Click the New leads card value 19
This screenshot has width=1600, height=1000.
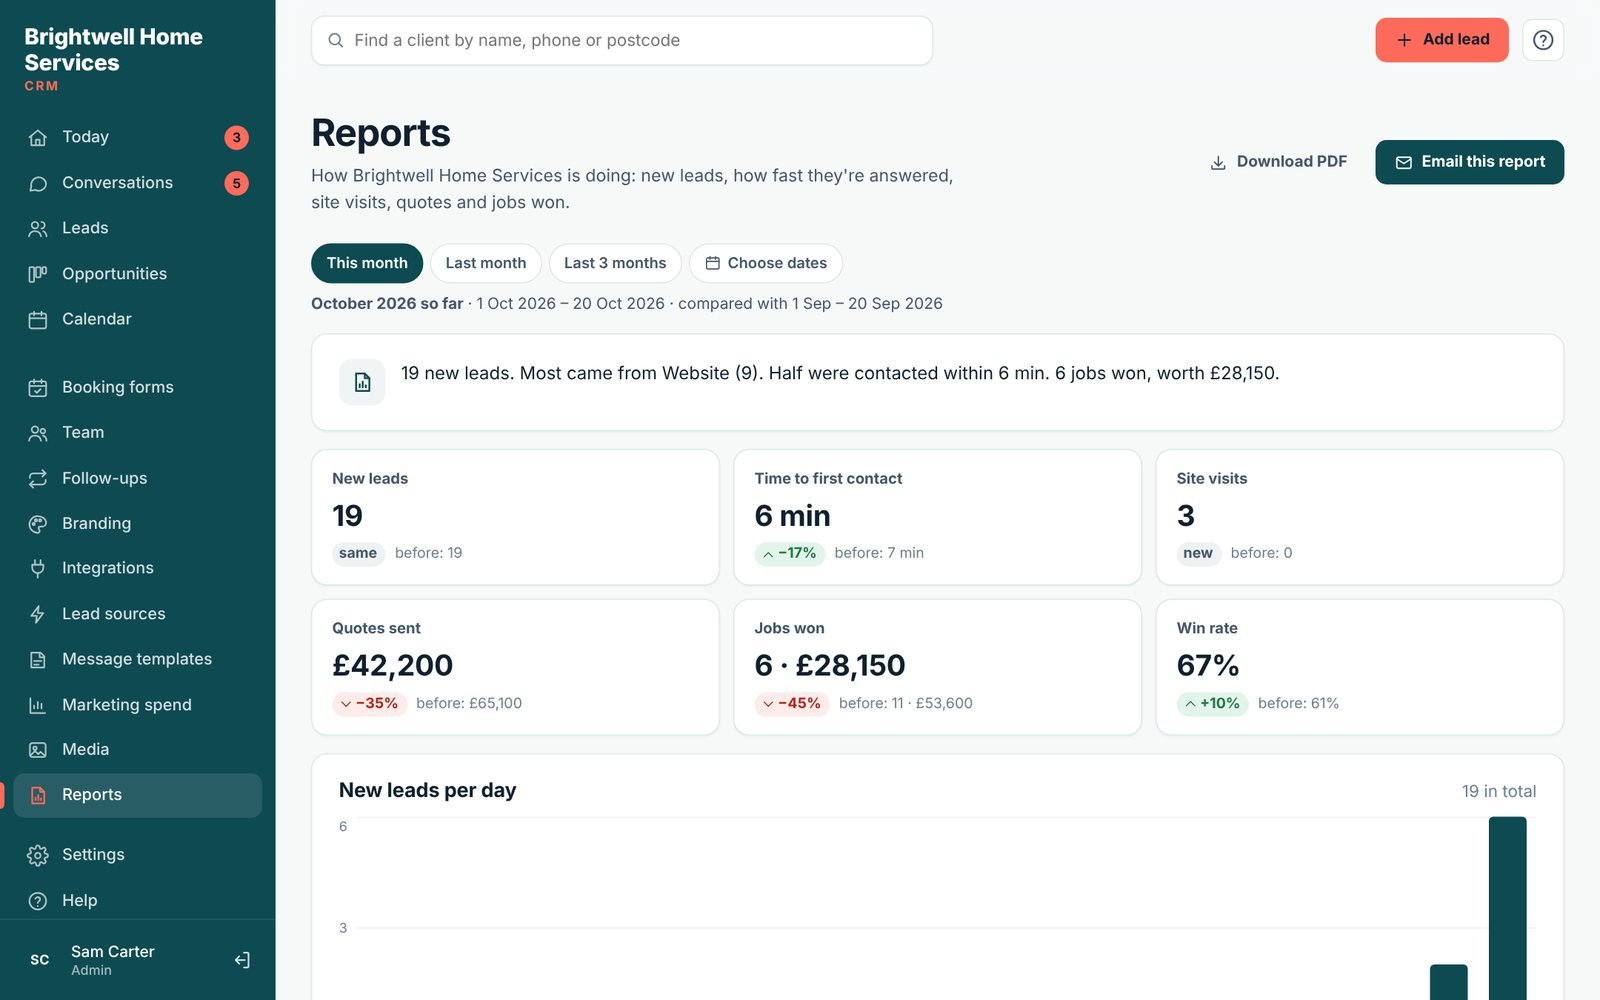point(347,516)
